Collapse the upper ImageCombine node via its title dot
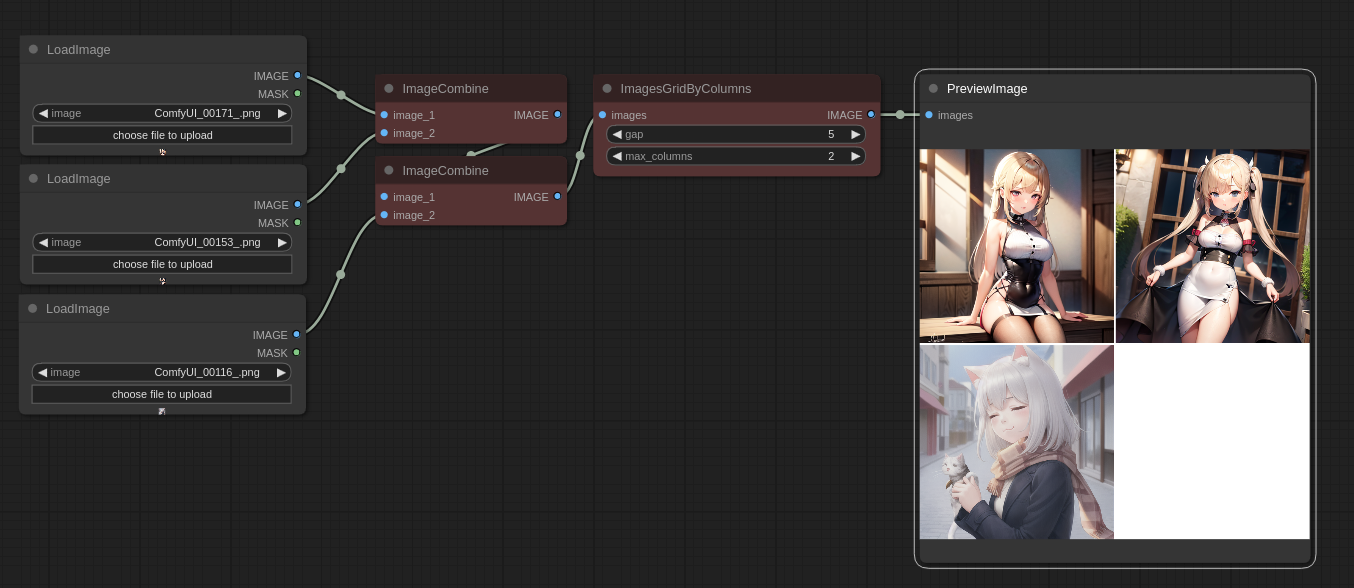 click(x=389, y=88)
